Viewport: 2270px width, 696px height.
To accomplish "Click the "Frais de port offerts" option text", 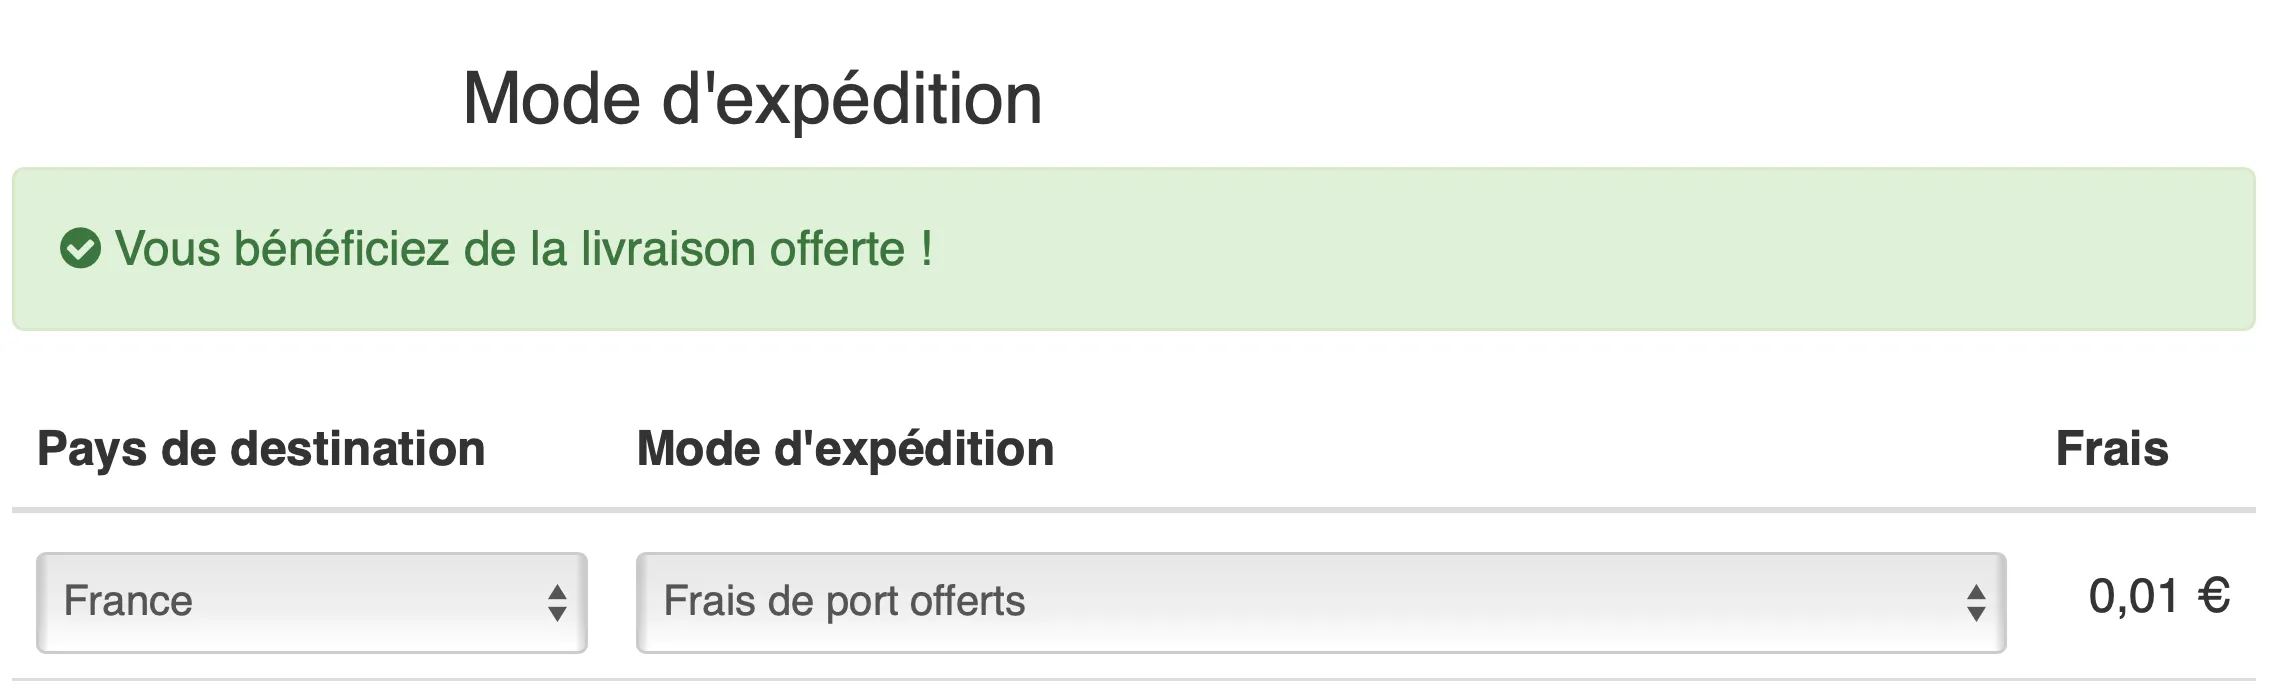I will tap(844, 602).
